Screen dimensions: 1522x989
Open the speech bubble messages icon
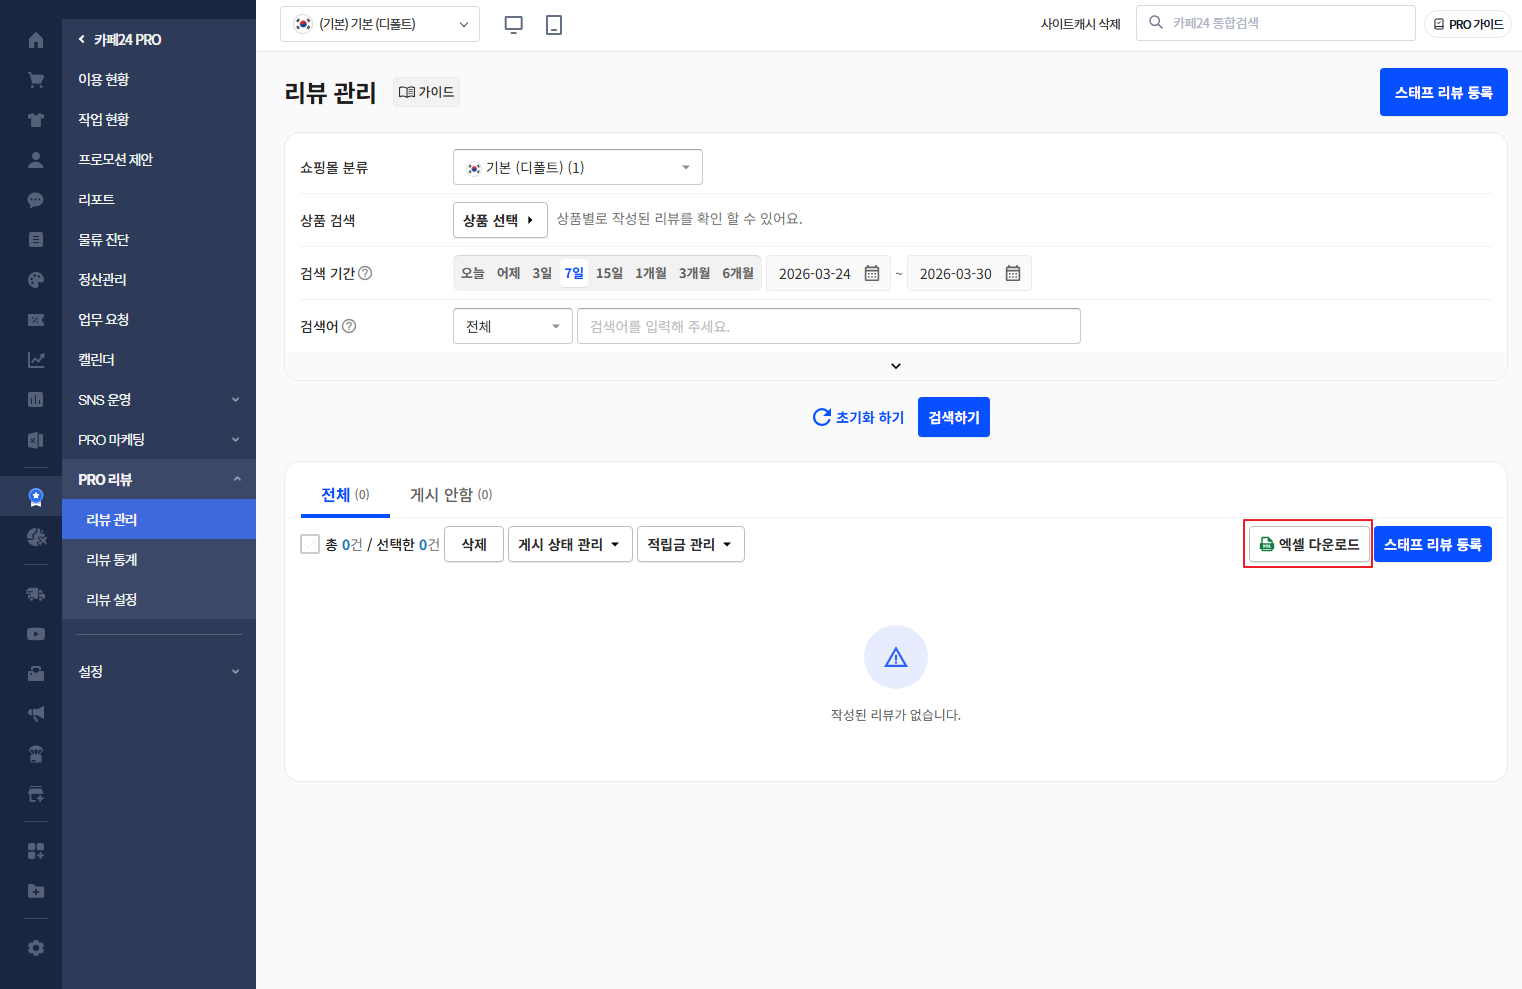coord(36,200)
